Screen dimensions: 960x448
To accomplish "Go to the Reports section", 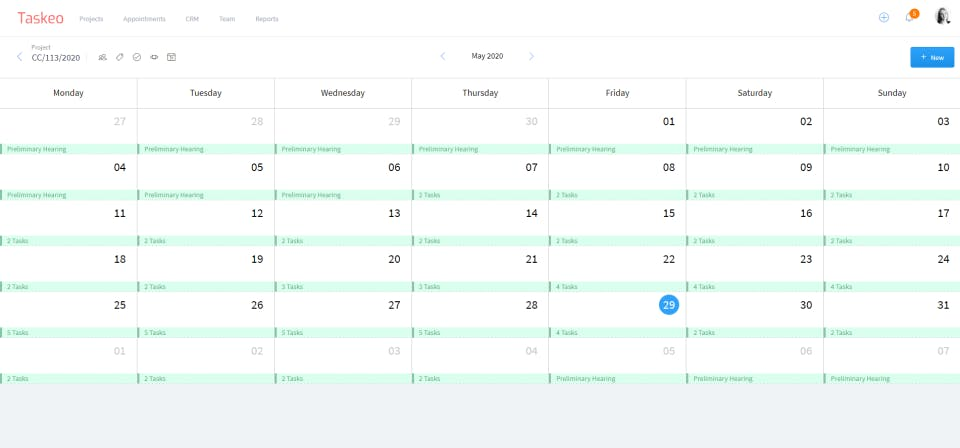I will [267, 19].
